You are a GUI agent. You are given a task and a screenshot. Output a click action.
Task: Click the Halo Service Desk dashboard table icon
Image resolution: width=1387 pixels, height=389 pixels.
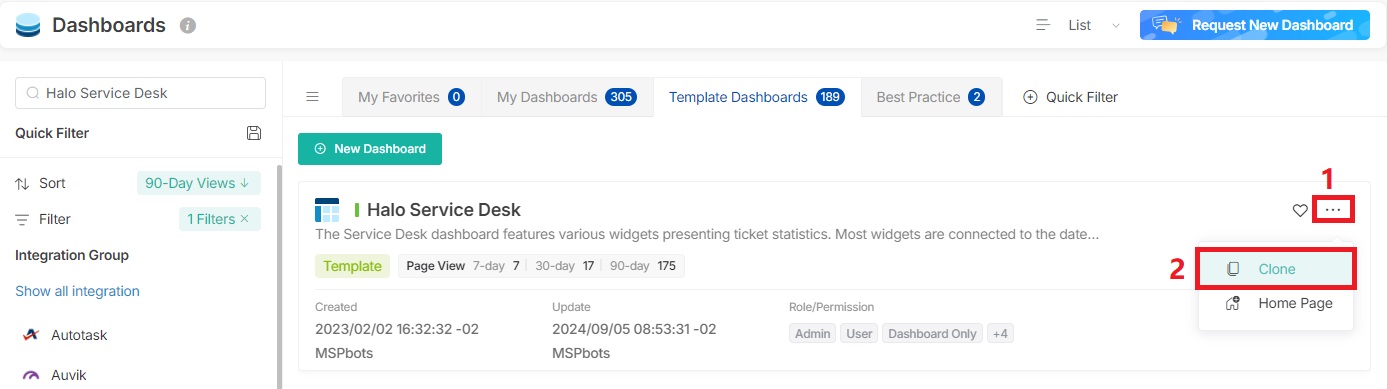coord(327,210)
